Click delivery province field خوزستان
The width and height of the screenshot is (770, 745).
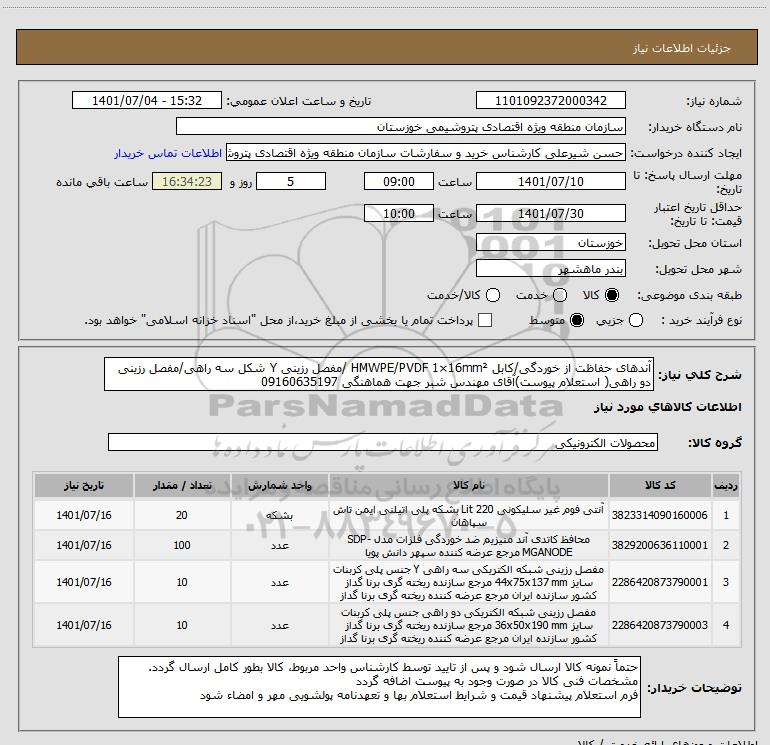coord(550,242)
